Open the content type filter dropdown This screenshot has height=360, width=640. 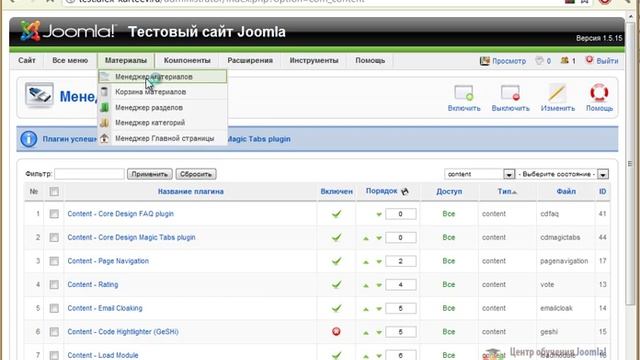tap(479, 174)
